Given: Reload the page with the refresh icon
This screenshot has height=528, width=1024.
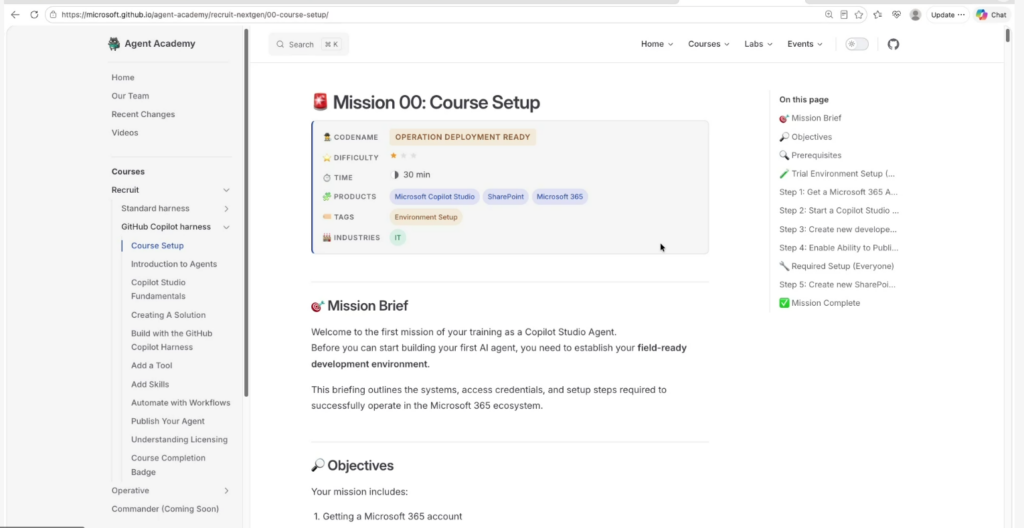Looking at the screenshot, I should (x=34, y=14).
